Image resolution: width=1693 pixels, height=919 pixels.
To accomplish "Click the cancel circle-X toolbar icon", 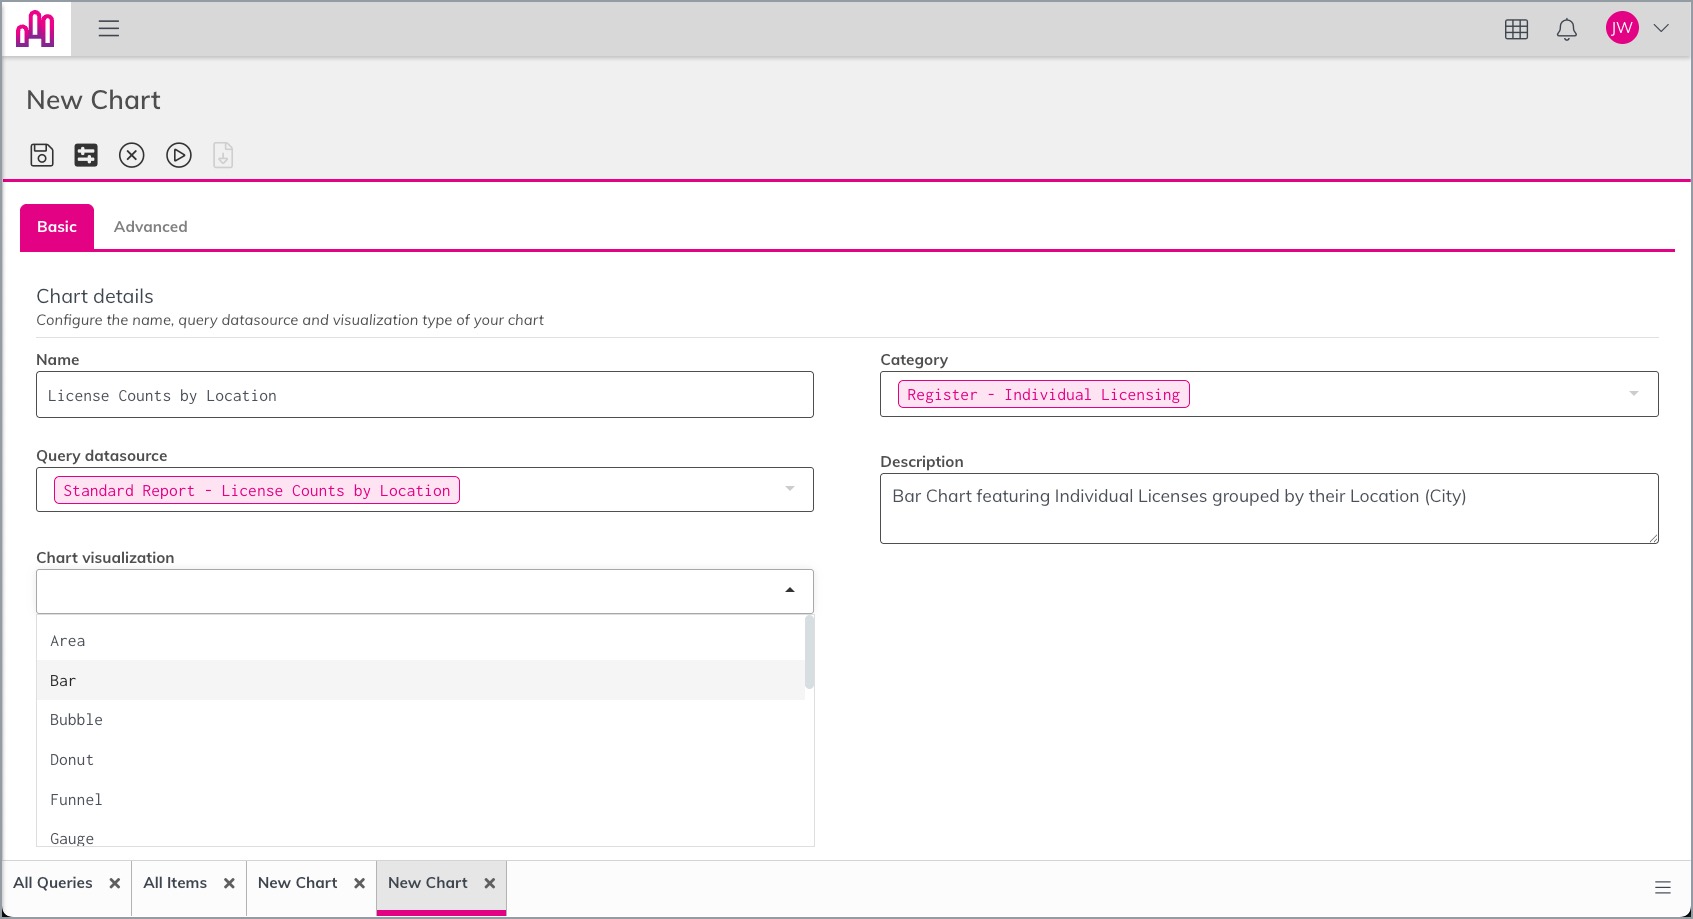I will pyautogui.click(x=132, y=155).
